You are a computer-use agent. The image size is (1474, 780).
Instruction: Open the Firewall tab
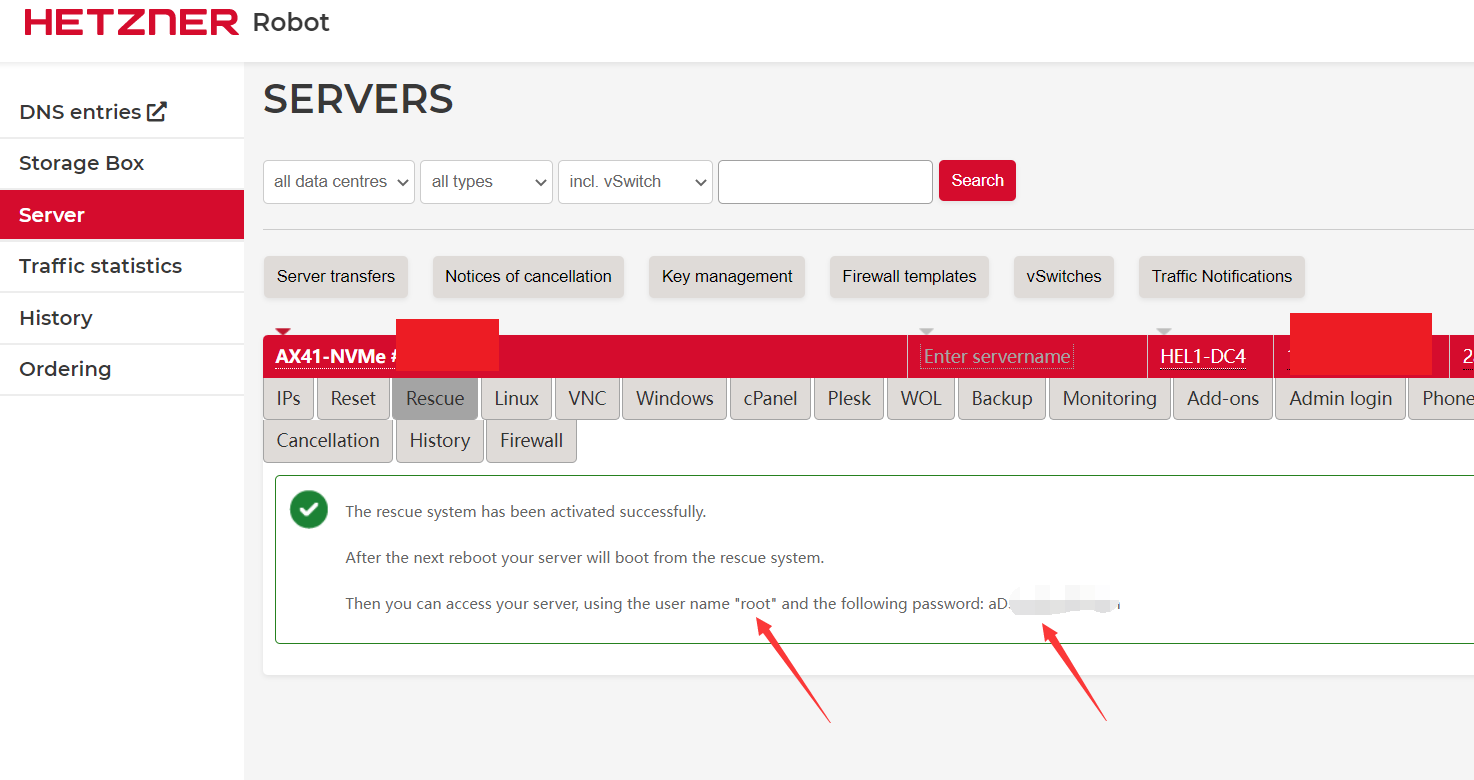[x=532, y=441]
